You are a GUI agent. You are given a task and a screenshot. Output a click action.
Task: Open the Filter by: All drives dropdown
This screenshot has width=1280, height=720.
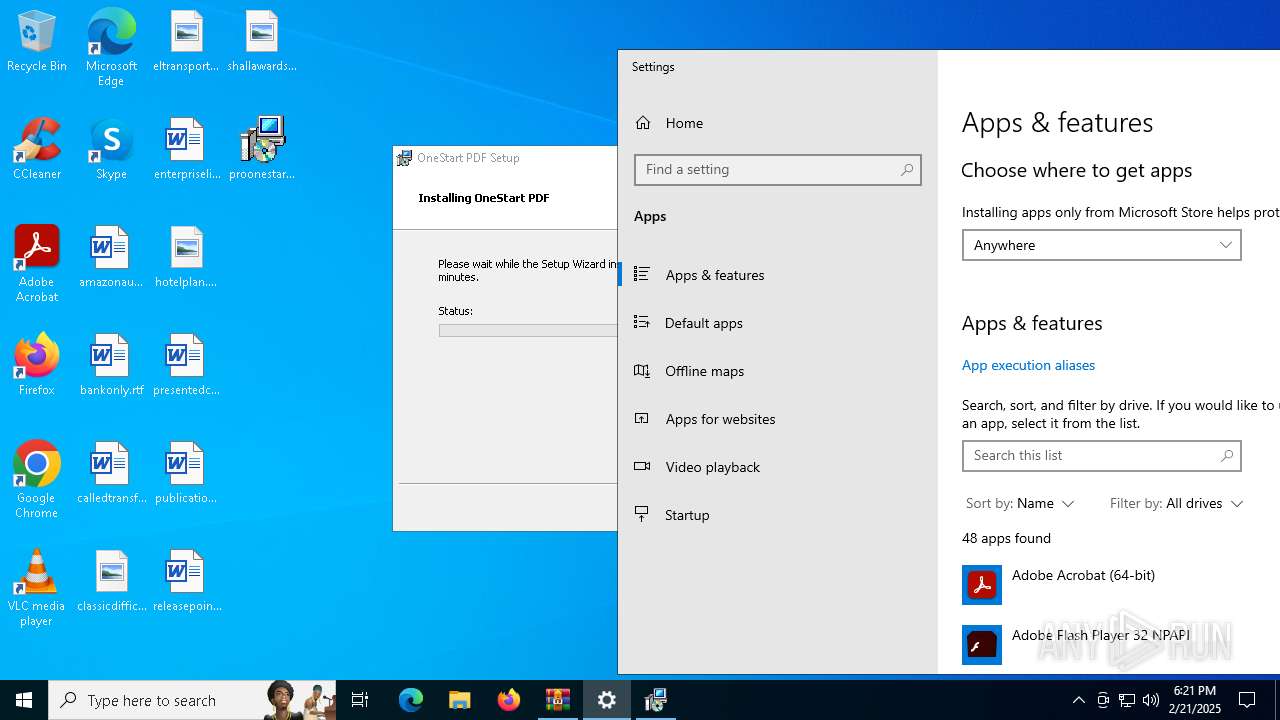(1176, 503)
